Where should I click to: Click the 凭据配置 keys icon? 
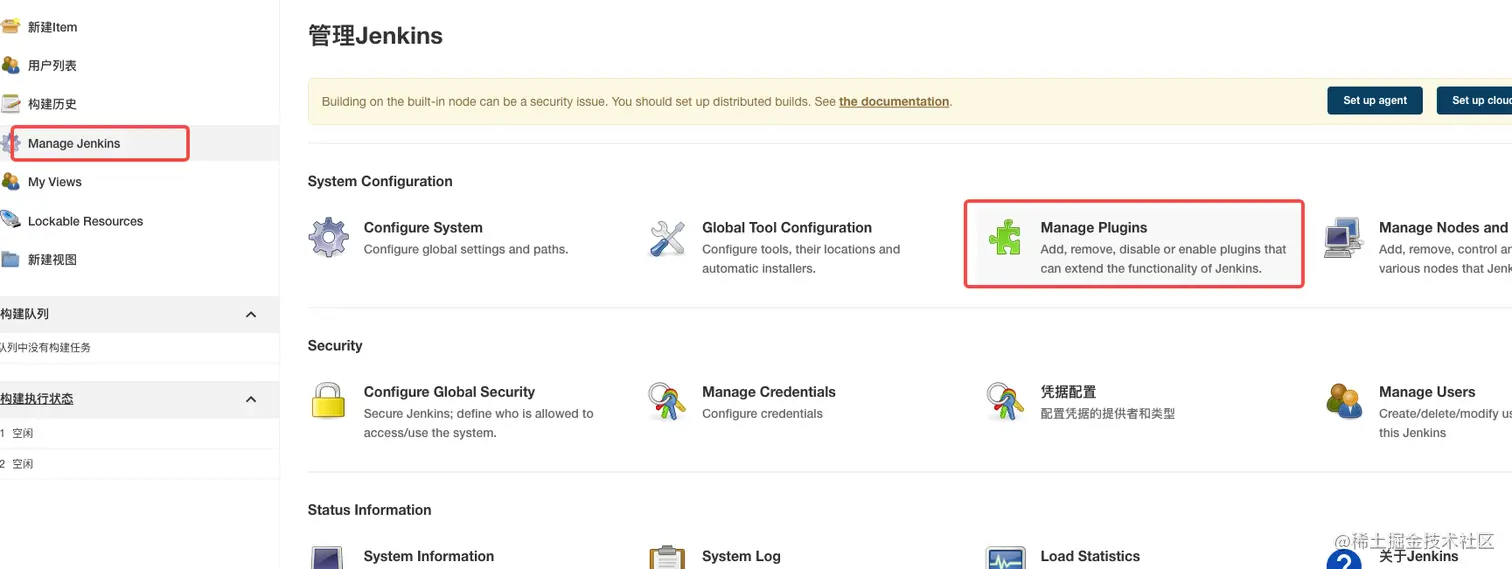[x=1005, y=401]
